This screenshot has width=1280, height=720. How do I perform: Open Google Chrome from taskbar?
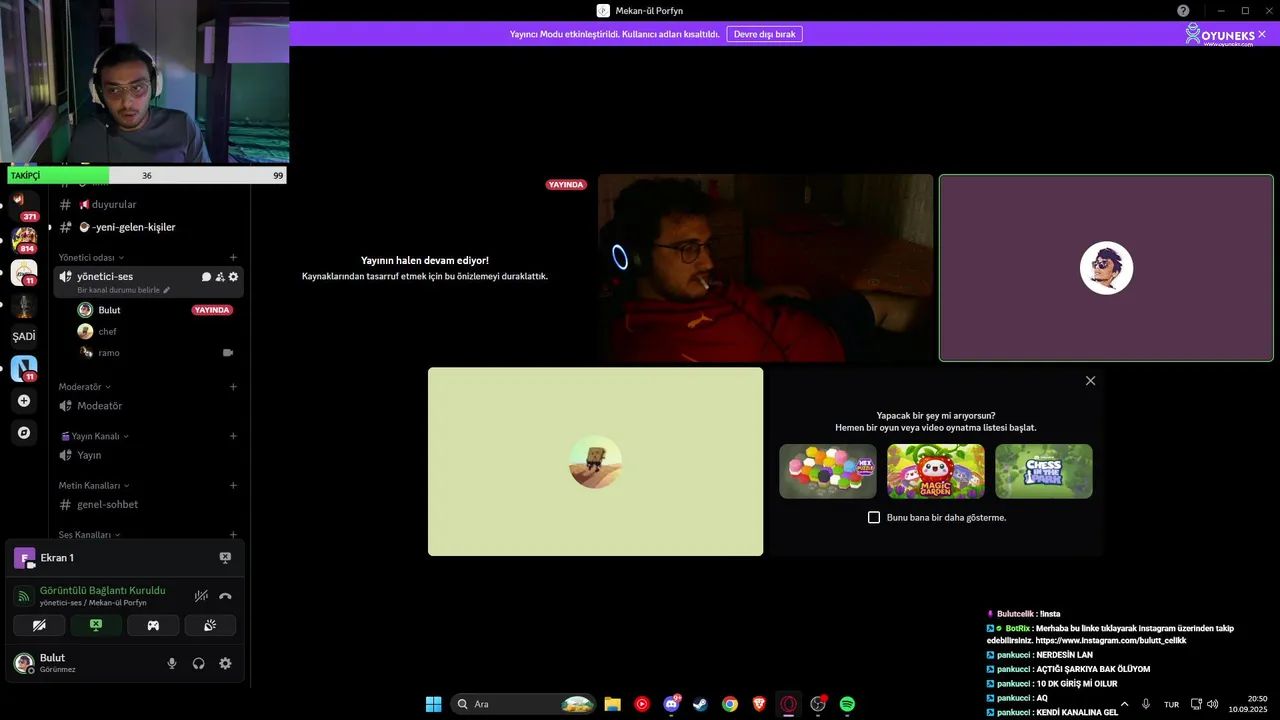tap(730, 704)
